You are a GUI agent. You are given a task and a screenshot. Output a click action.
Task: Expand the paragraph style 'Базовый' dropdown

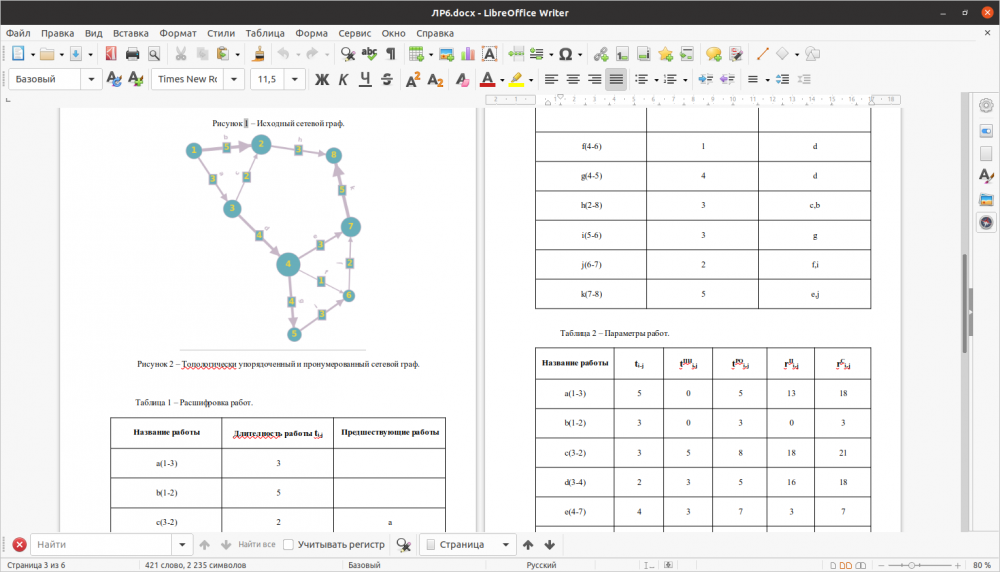tap(93, 79)
